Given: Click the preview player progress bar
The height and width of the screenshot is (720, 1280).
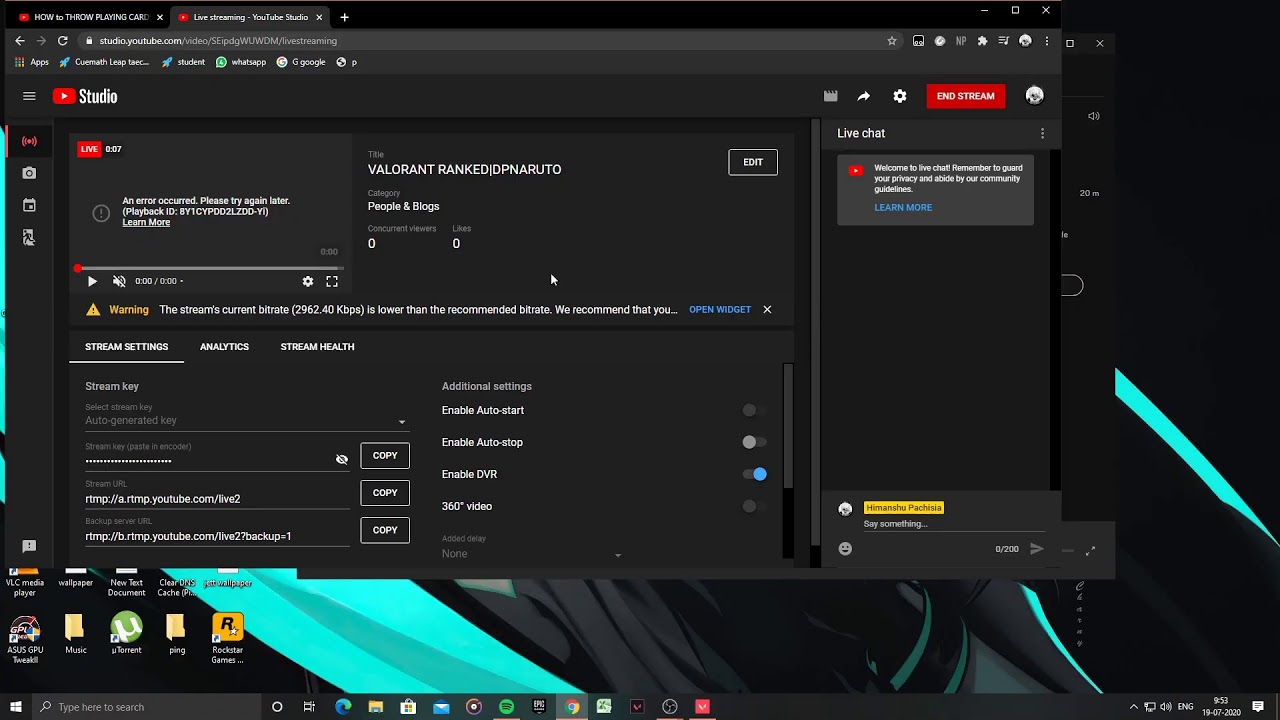Looking at the screenshot, I should point(210,268).
